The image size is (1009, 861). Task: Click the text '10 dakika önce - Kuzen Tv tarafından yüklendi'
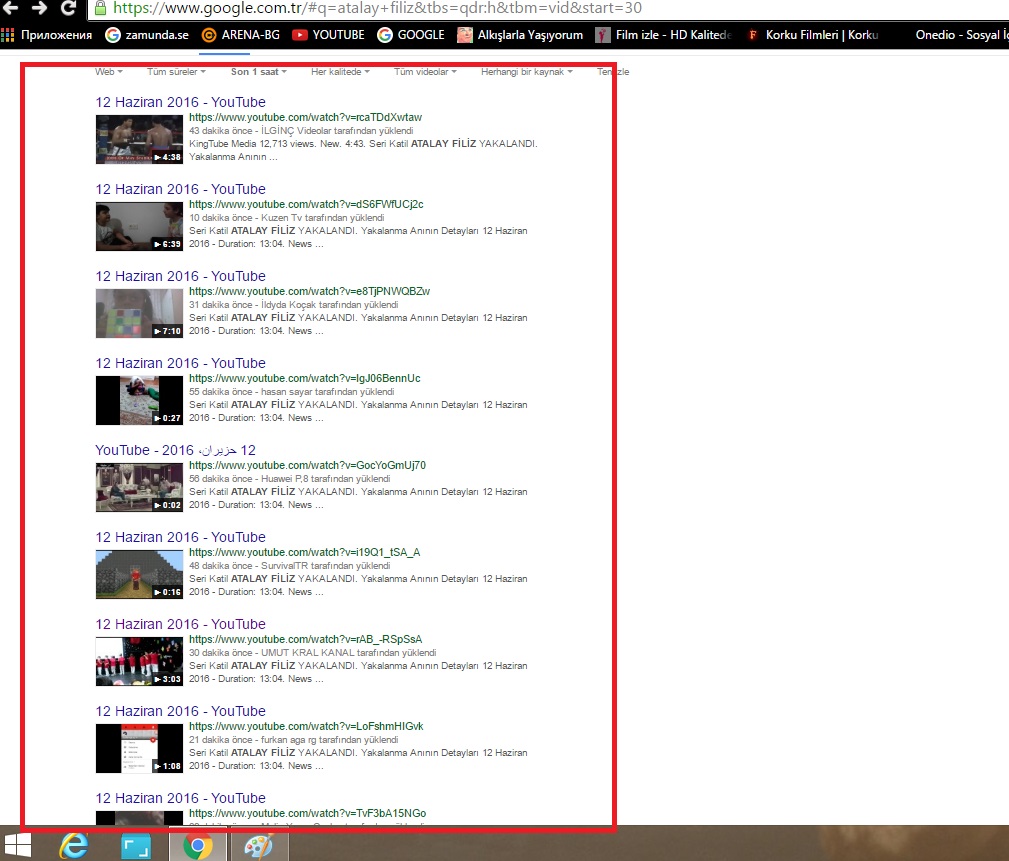(x=287, y=218)
